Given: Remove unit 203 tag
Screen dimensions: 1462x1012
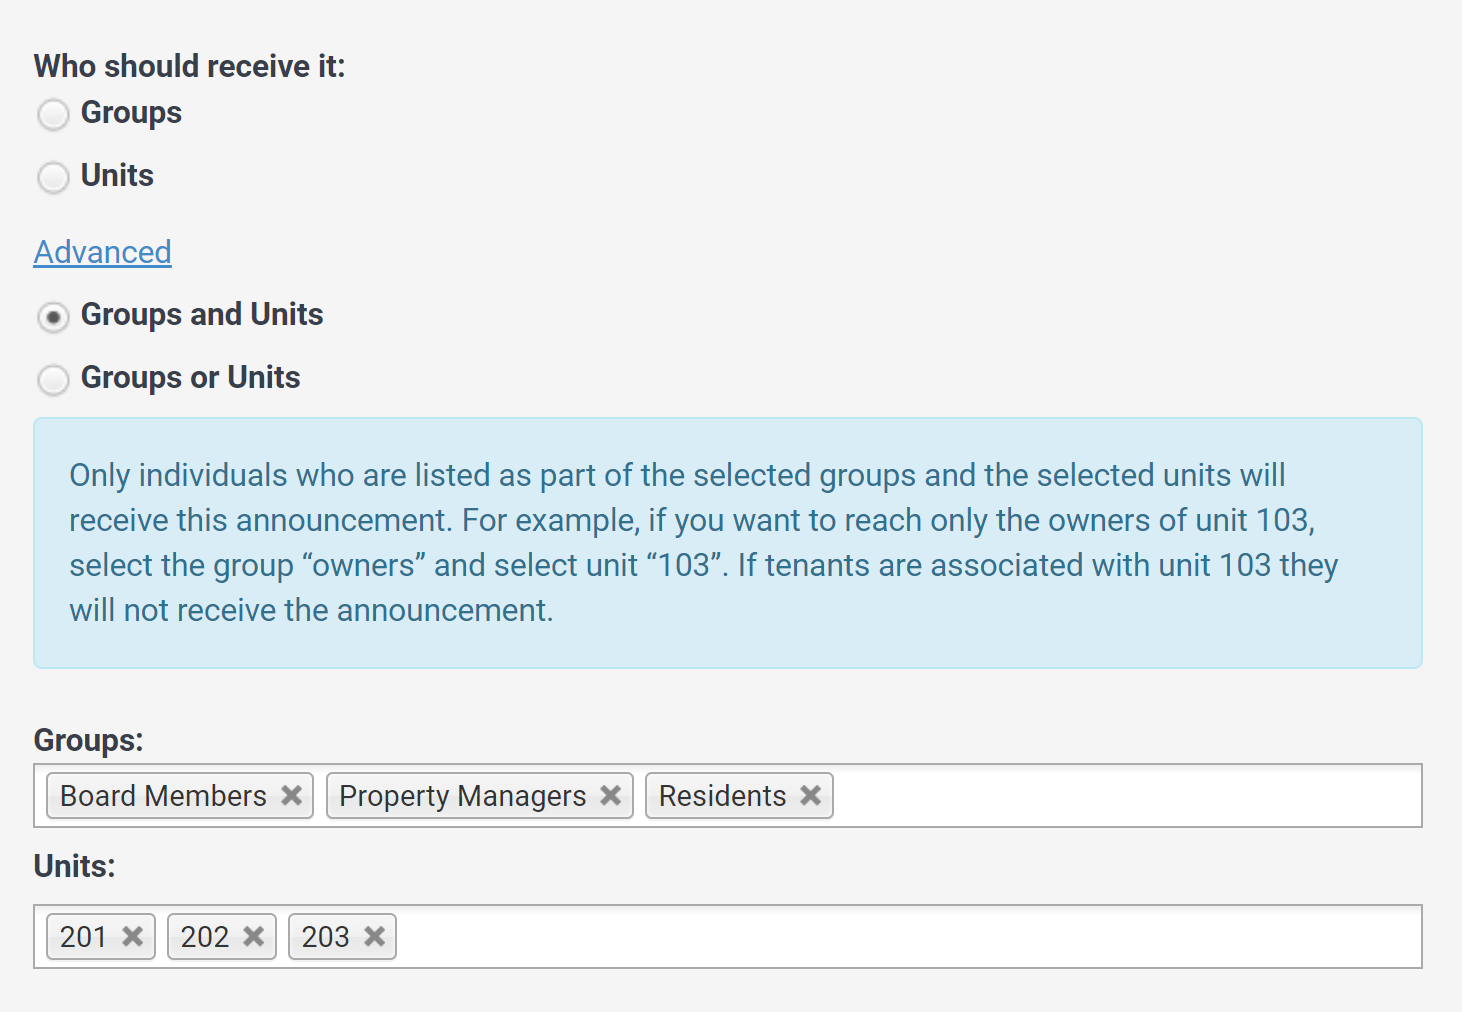Looking at the screenshot, I should [375, 936].
